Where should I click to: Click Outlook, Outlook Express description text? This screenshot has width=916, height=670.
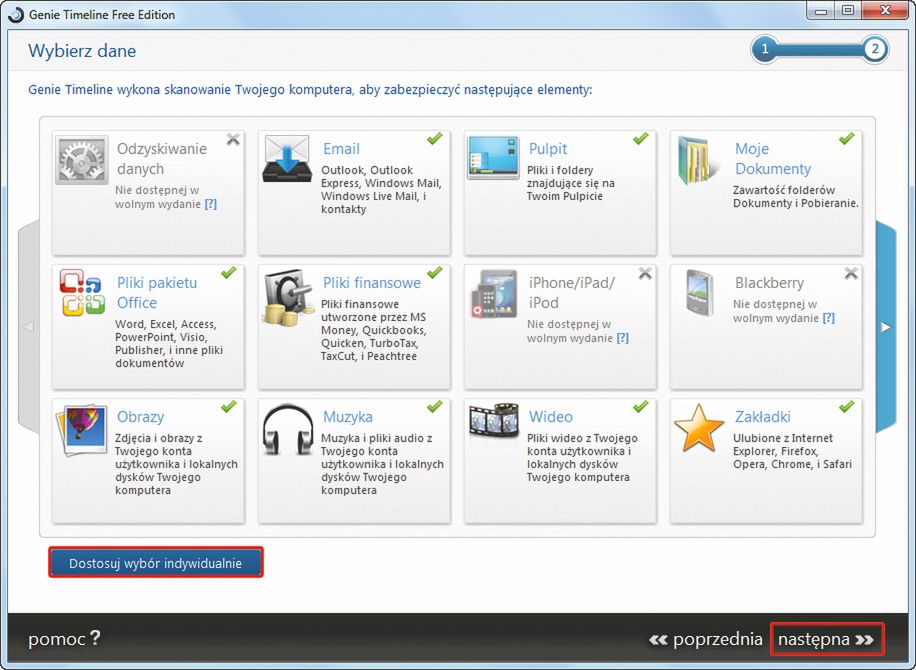point(381,190)
